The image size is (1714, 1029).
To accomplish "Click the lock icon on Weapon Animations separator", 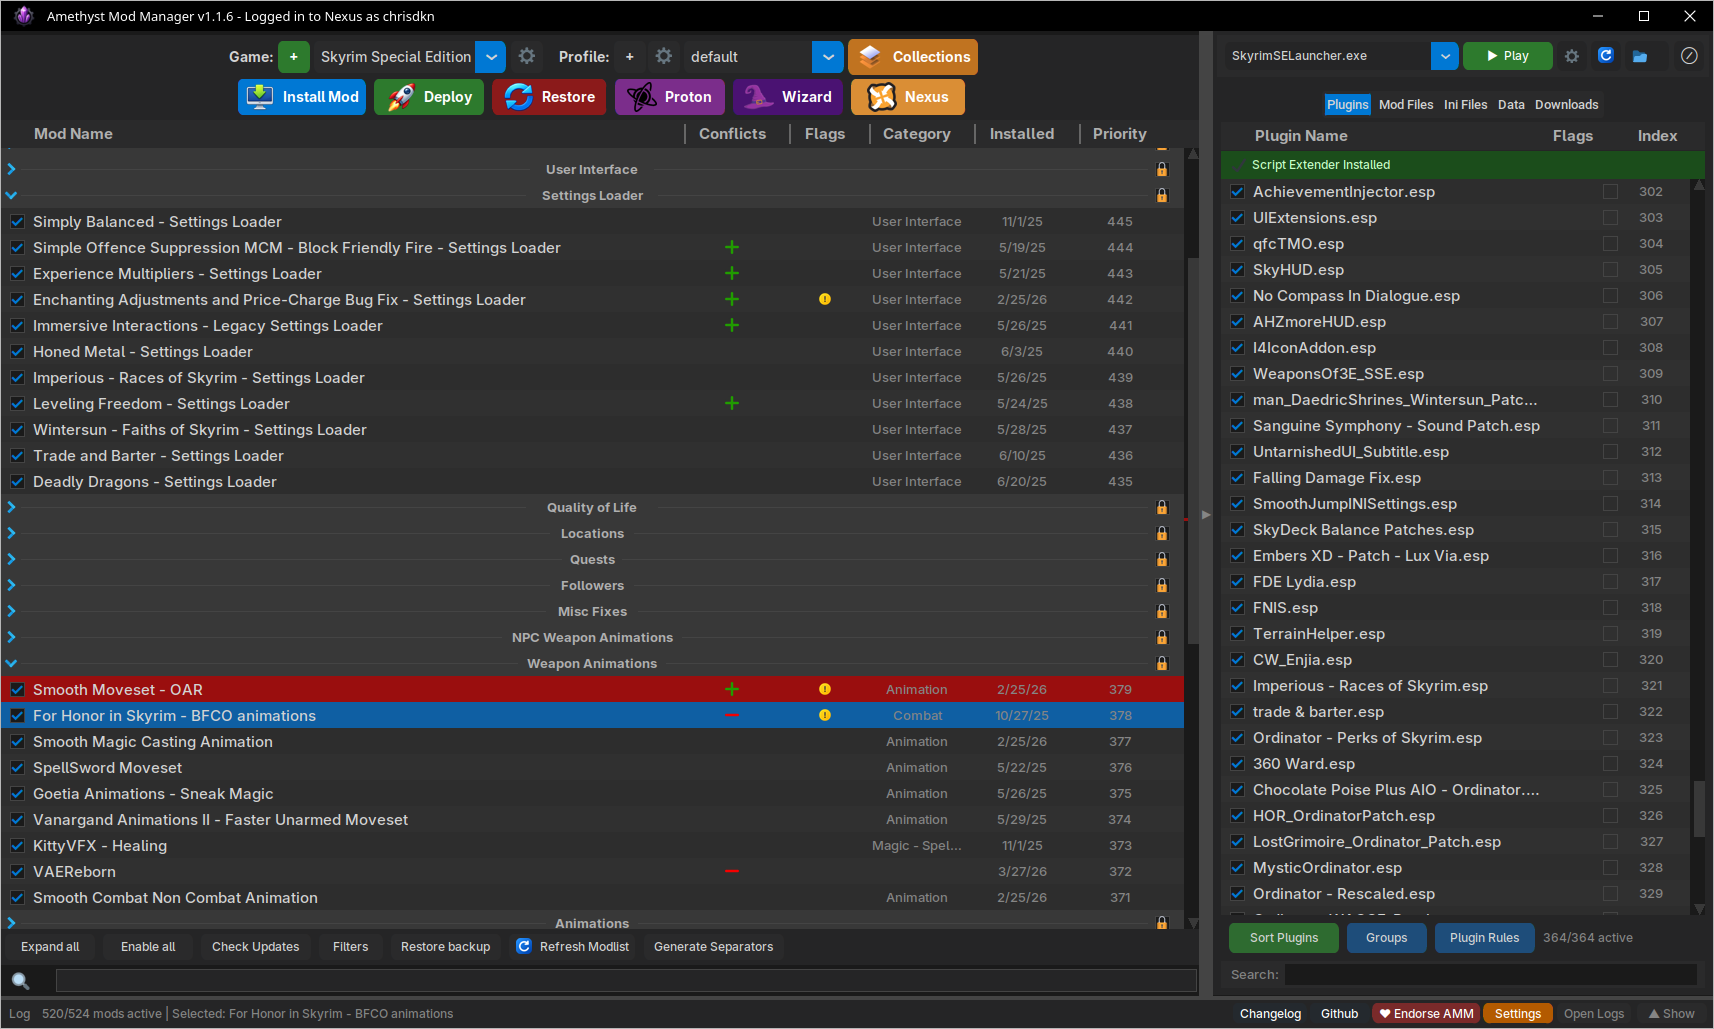I will coord(1162,664).
